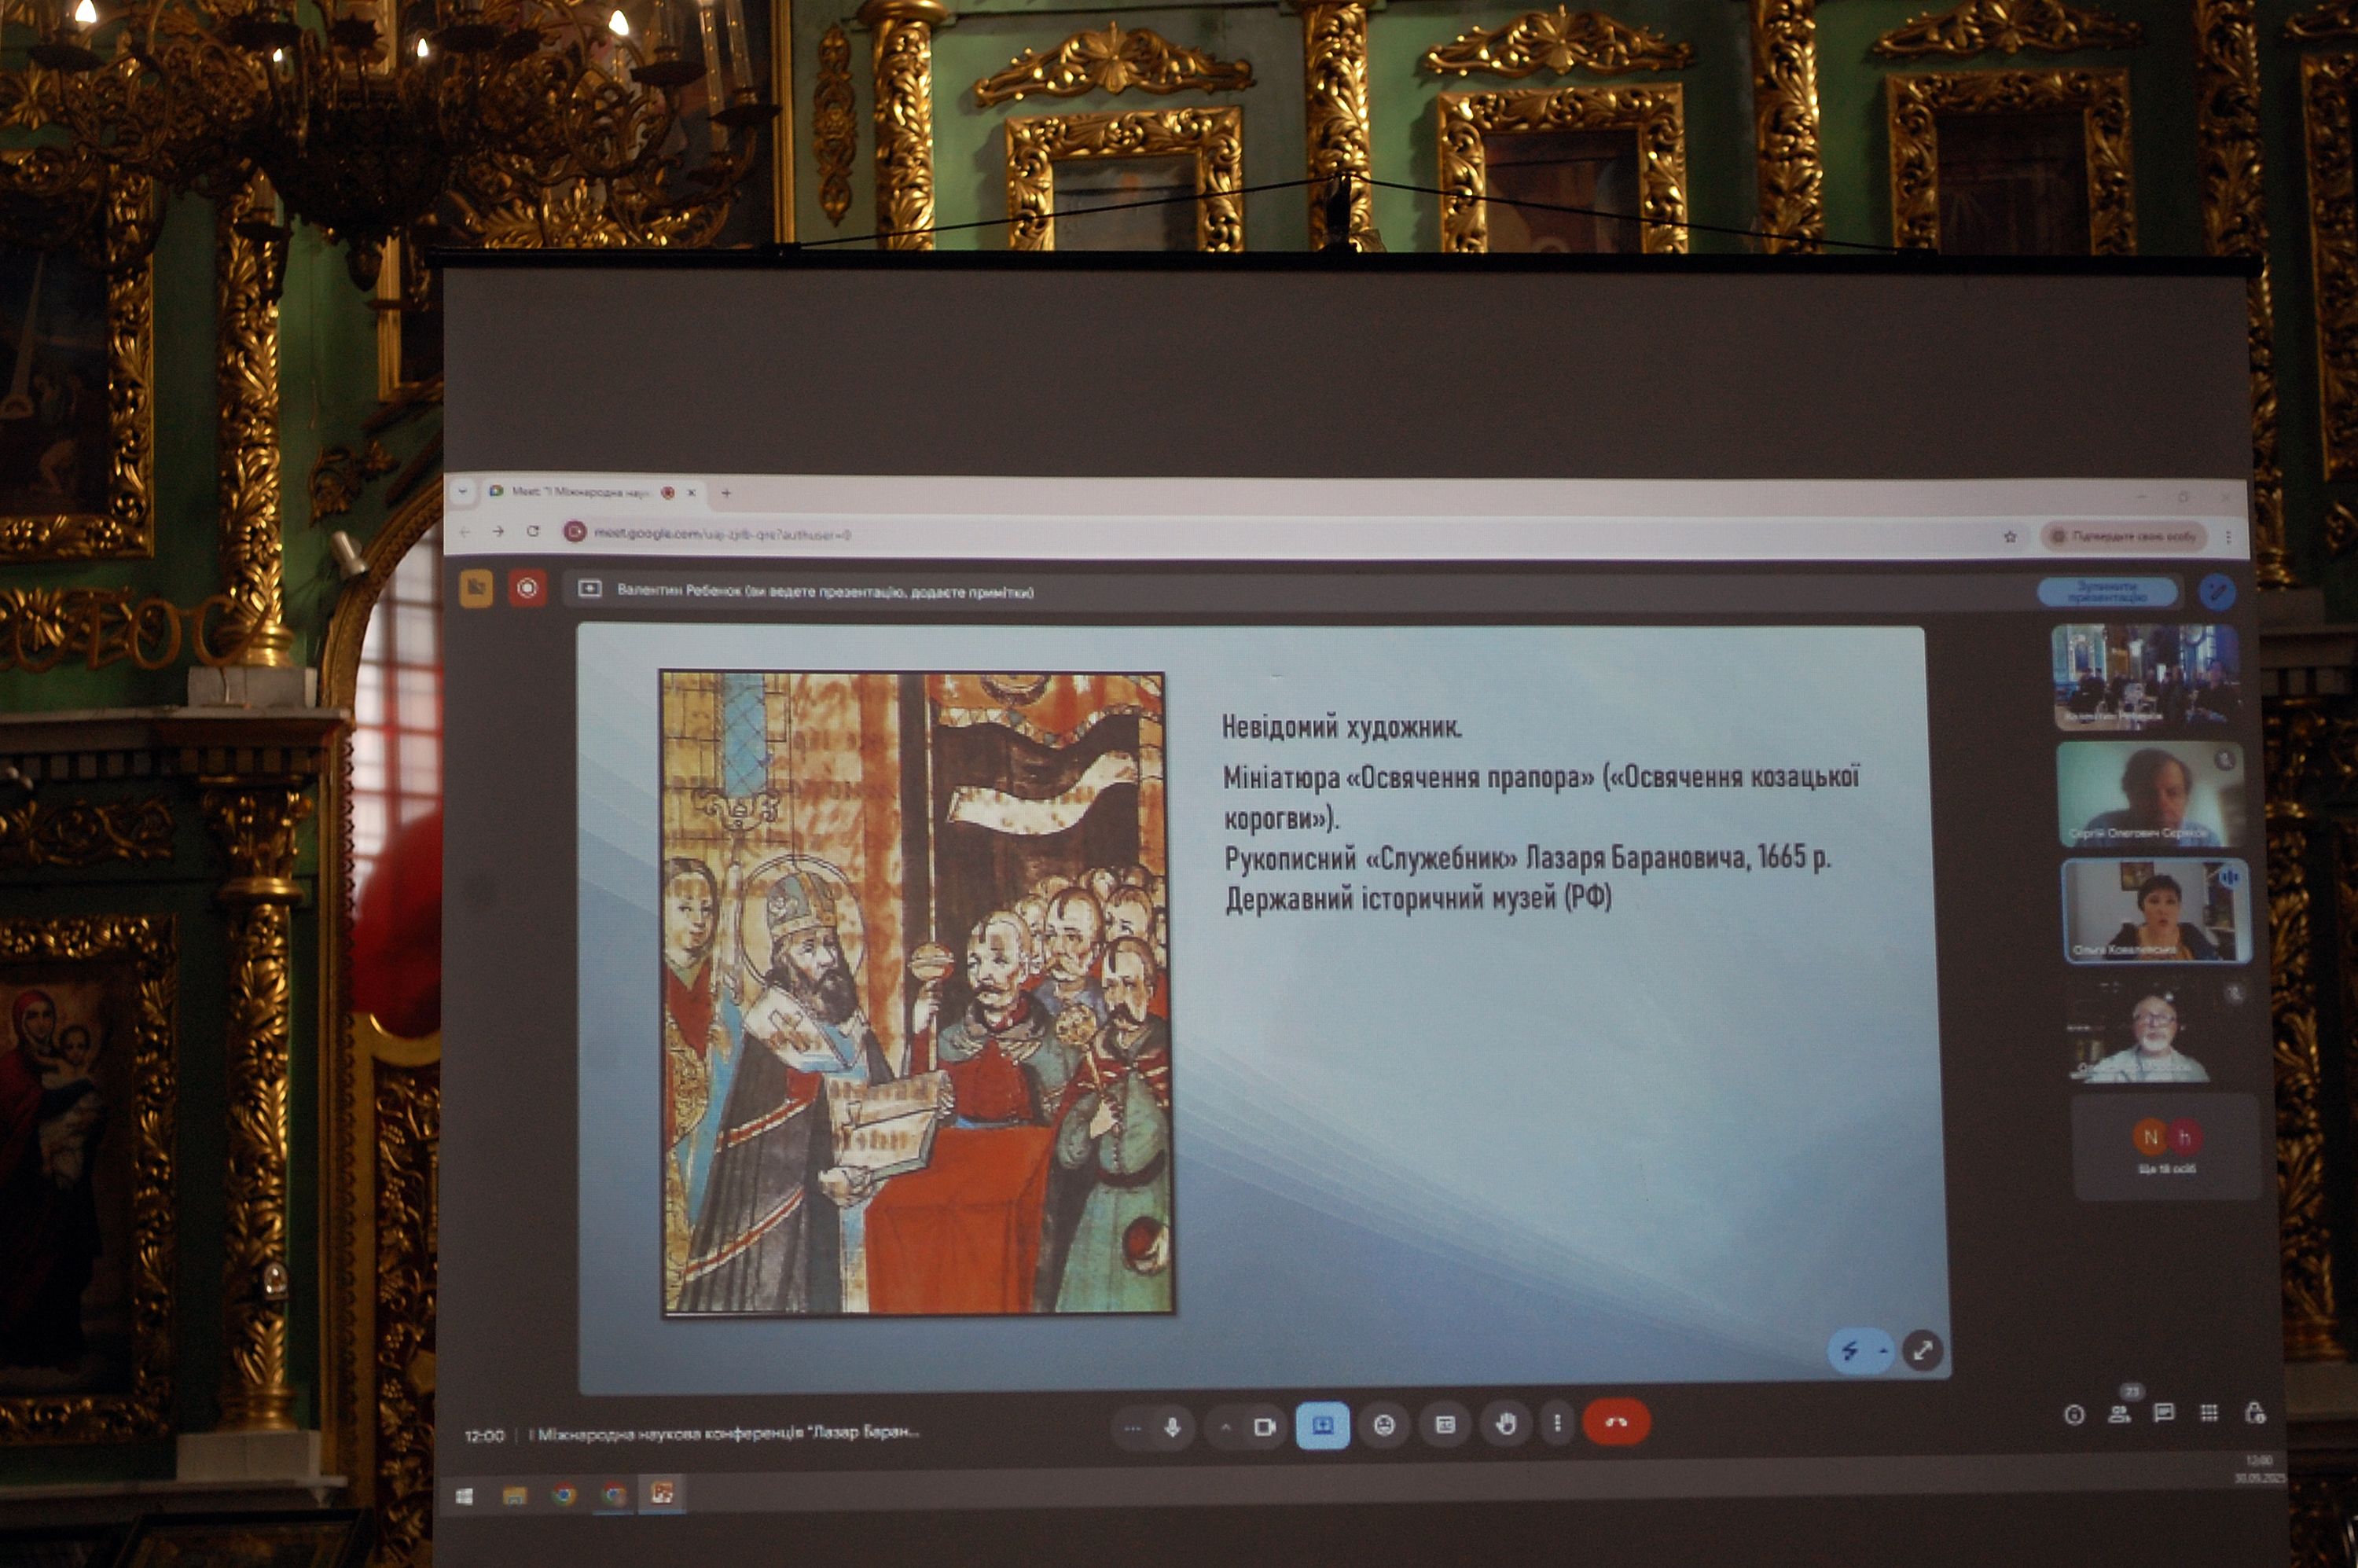2358x1568 pixels.
Task: Turn off the camera in Meet
Action: (x=1264, y=1426)
